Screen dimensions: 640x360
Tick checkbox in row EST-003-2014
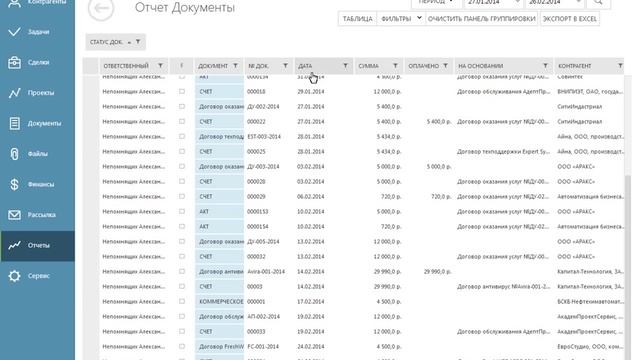pos(182,136)
